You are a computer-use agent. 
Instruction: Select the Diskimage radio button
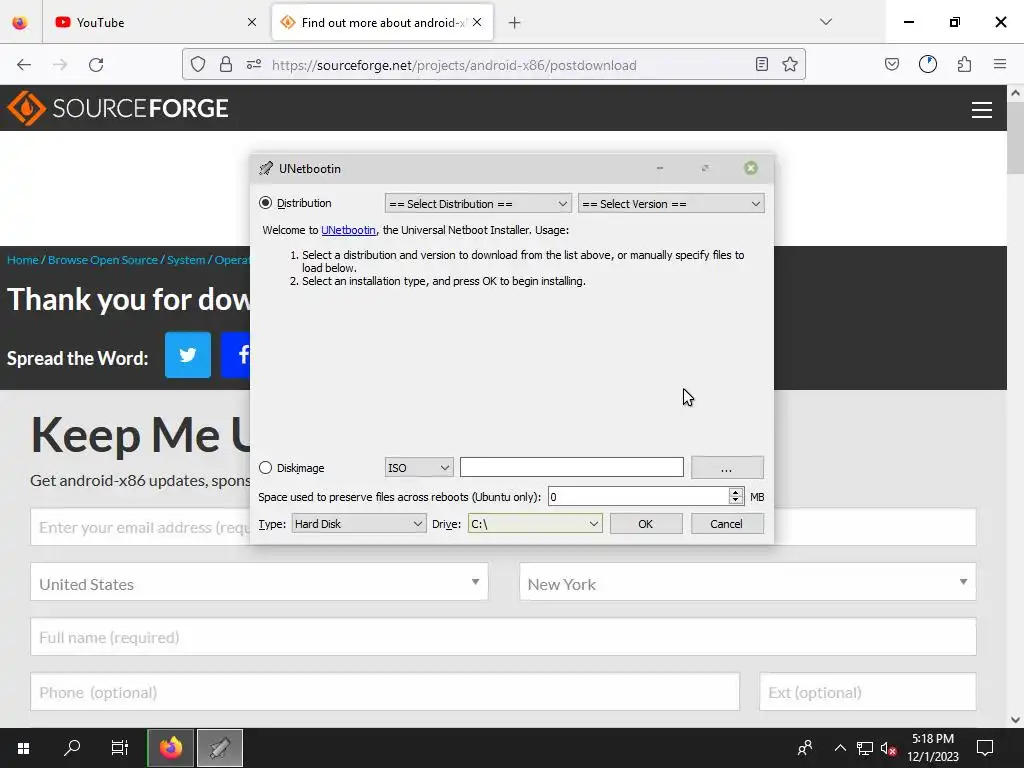pyautogui.click(x=265, y=468)
